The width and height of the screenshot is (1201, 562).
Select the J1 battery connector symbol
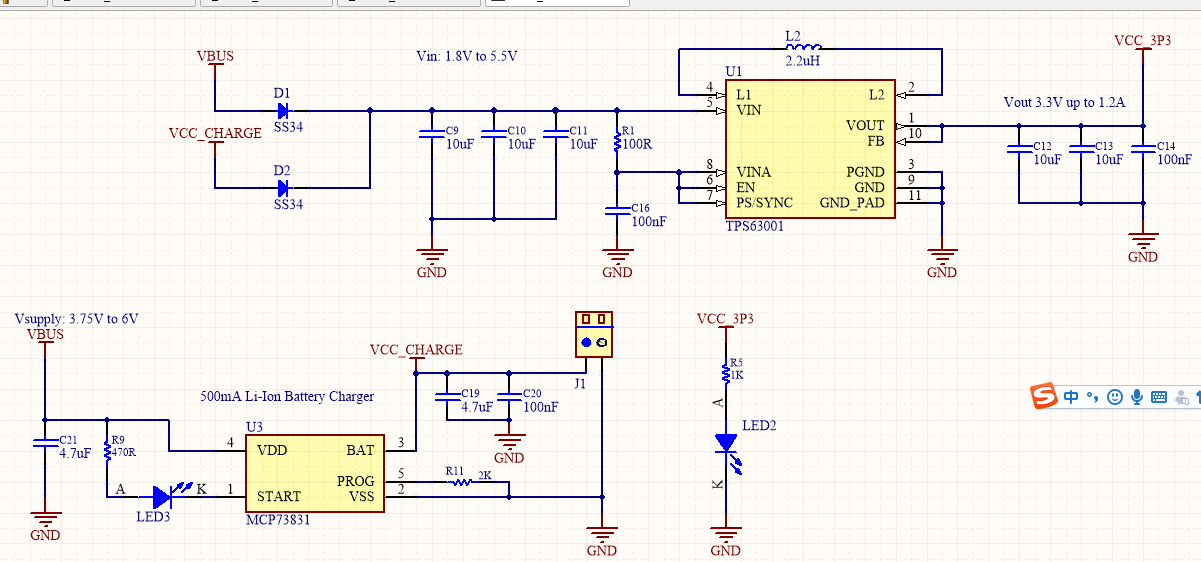tap(594, 335)
